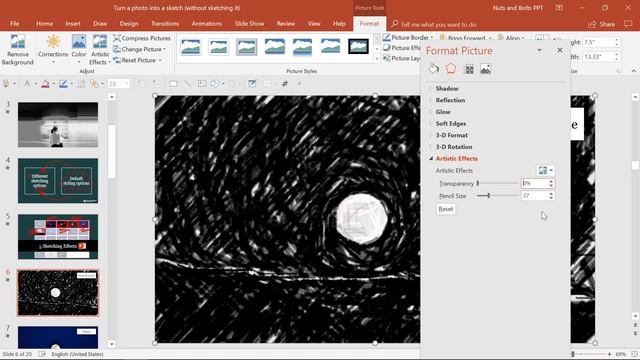The height and width of the screenshot is (360, 640).
Task: Switch to the Slide Show tab
Action: click(249, 24)
